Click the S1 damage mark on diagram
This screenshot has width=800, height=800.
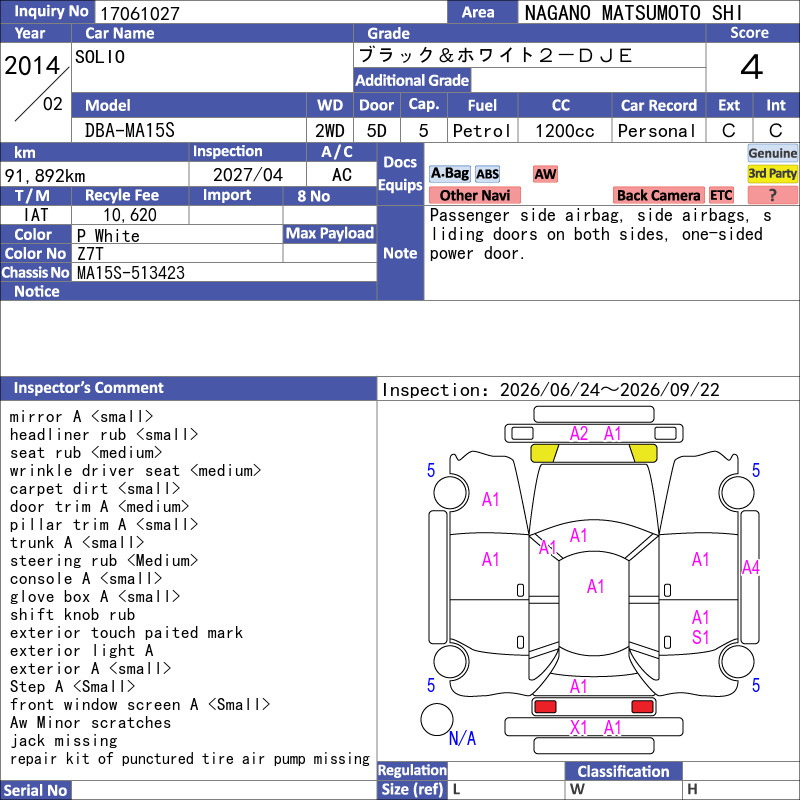pyautogui.click(x=701, y=637)
